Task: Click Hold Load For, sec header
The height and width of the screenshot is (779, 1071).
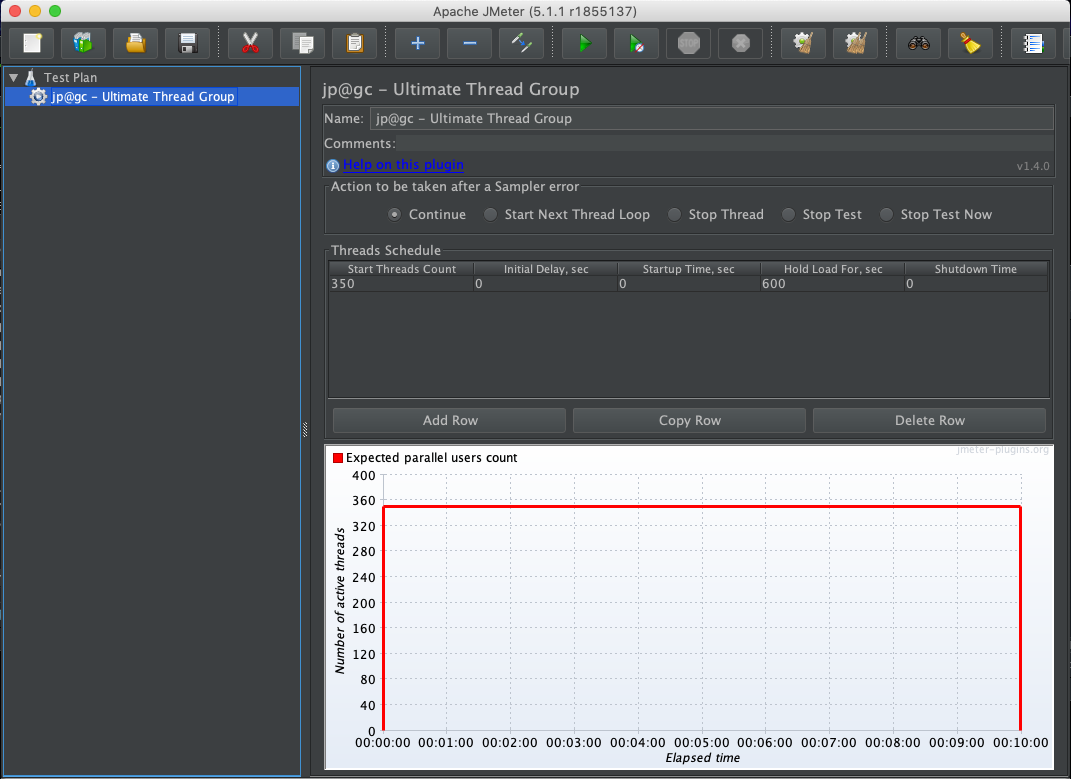Action: click(833, 269)
